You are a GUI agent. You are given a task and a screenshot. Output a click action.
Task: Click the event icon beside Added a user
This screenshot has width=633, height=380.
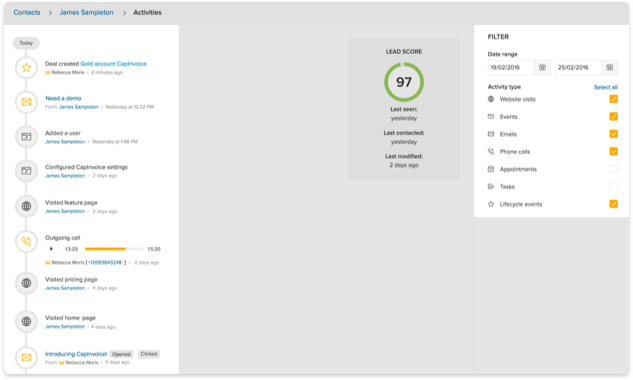pyautogui.click(x=26, y=137)
